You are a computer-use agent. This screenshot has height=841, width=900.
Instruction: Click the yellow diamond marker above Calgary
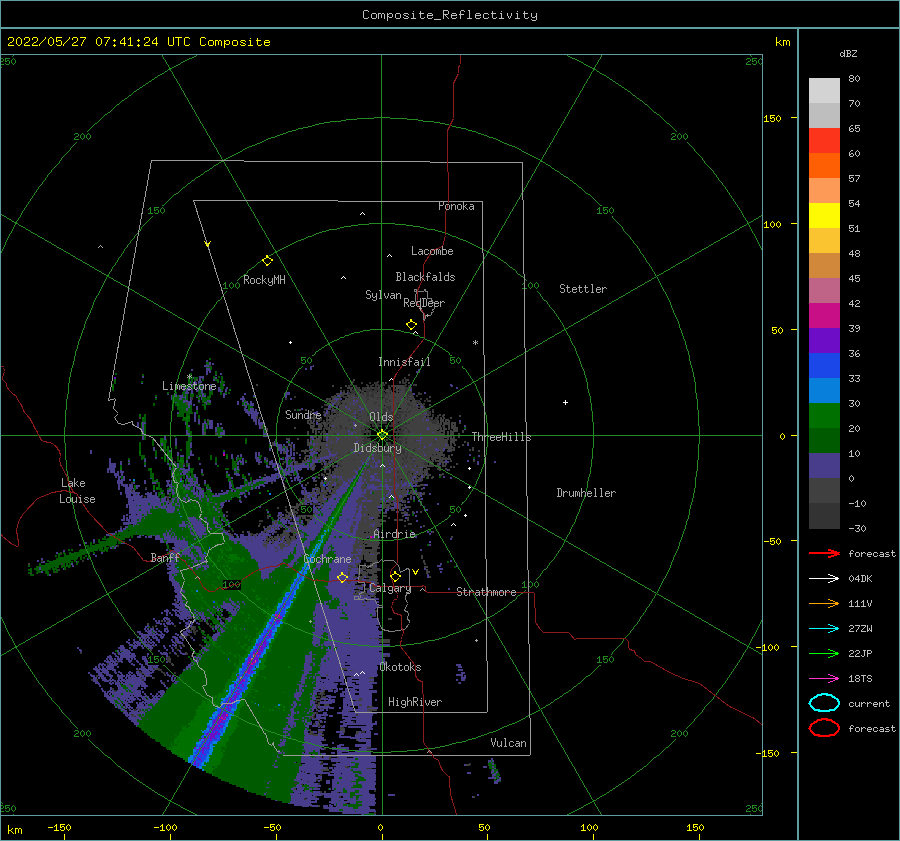coord(395,576)
